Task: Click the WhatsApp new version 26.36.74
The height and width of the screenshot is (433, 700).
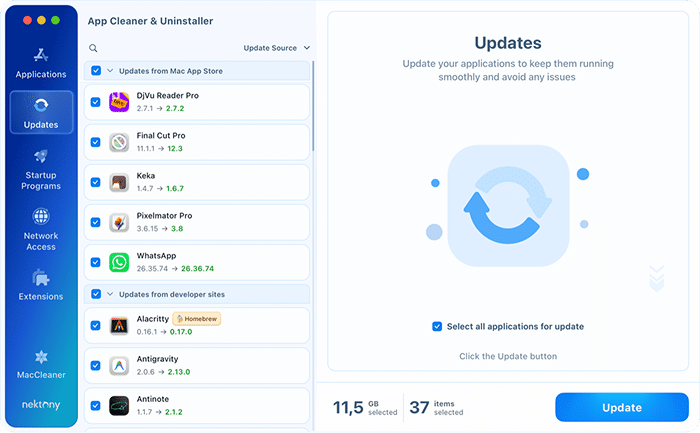Action: tap(197, 268)
